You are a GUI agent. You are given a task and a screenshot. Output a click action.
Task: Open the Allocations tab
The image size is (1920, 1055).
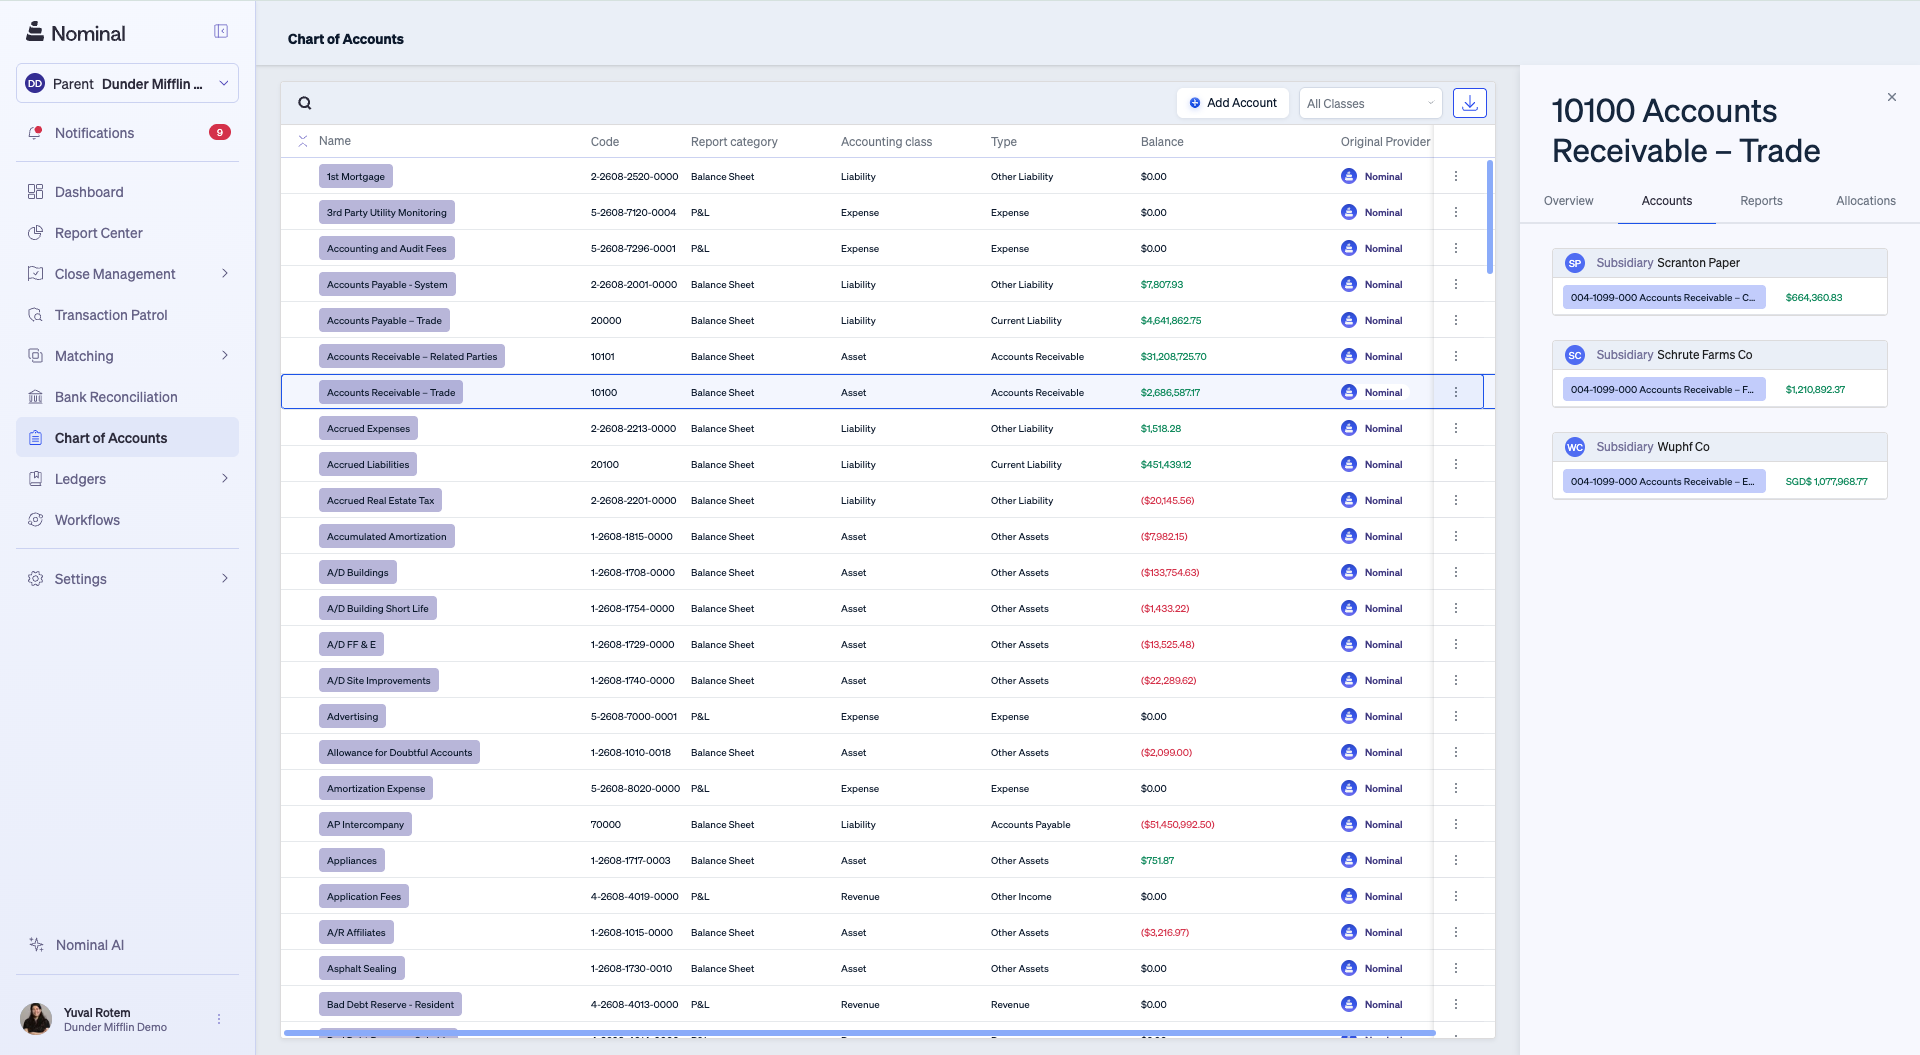pyautogui.click(x=1865, y=200)
